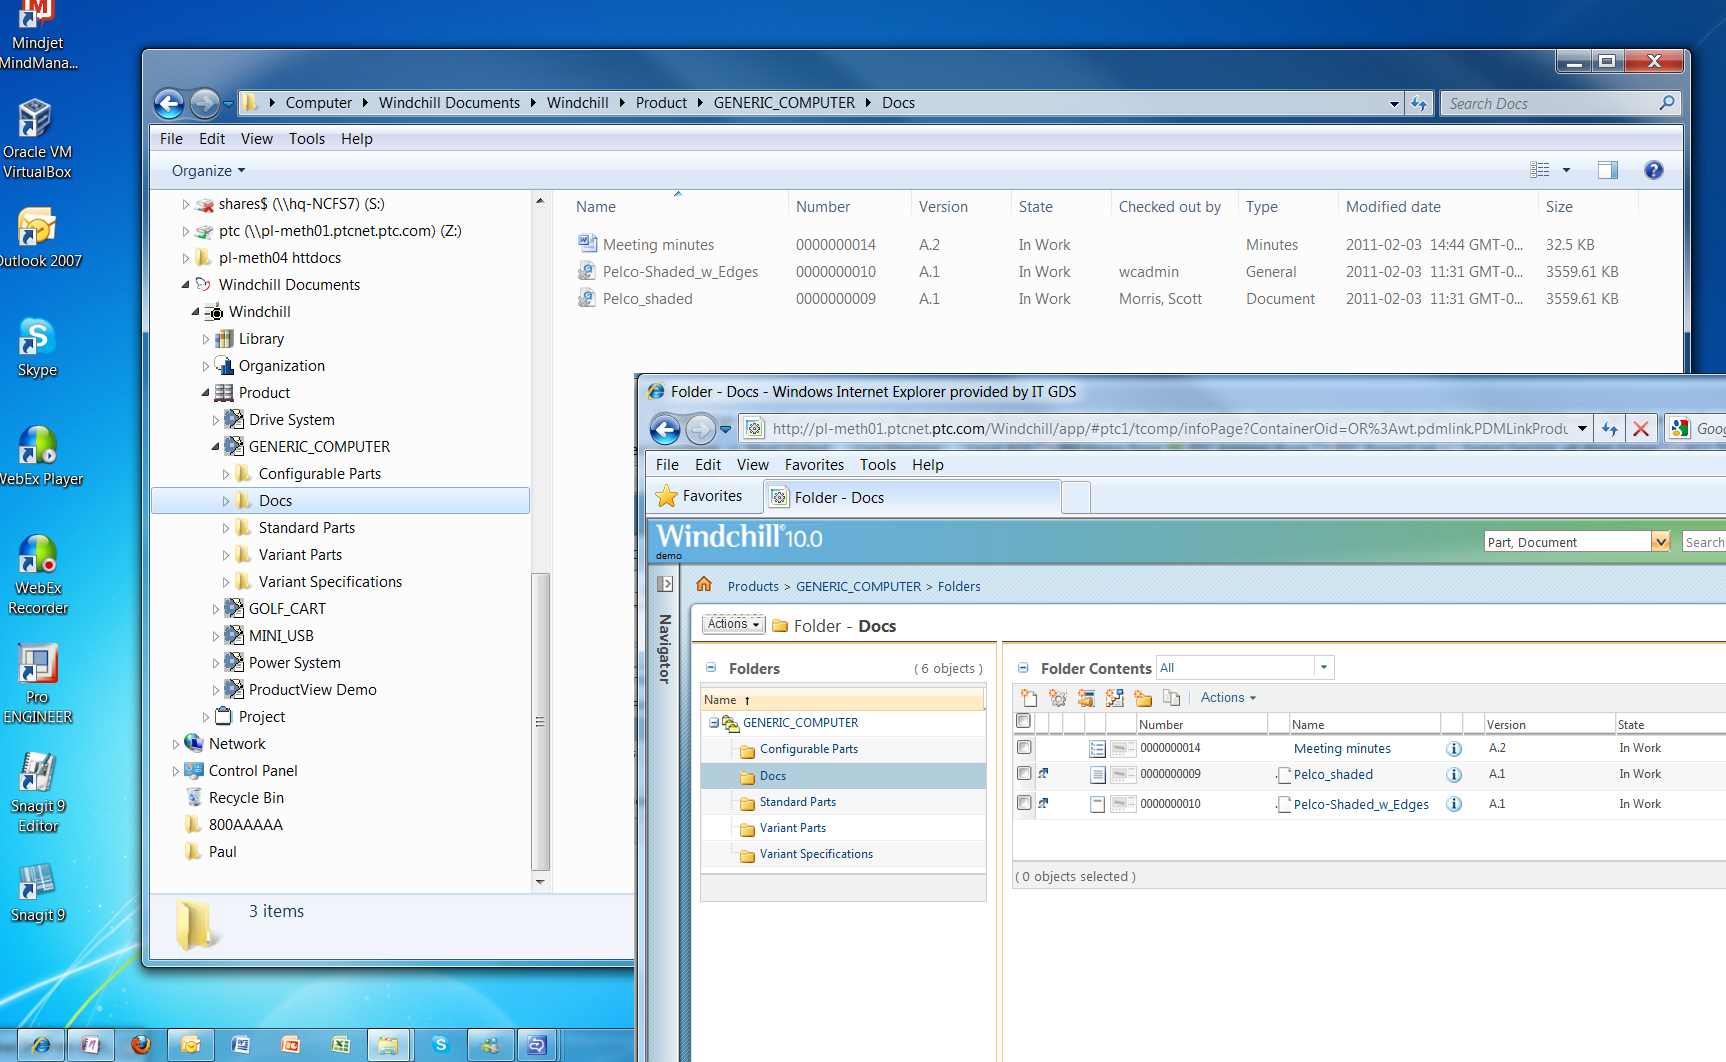Expand the Library node in Explorer tree
1726x1062 pixels.
(205, 339)
